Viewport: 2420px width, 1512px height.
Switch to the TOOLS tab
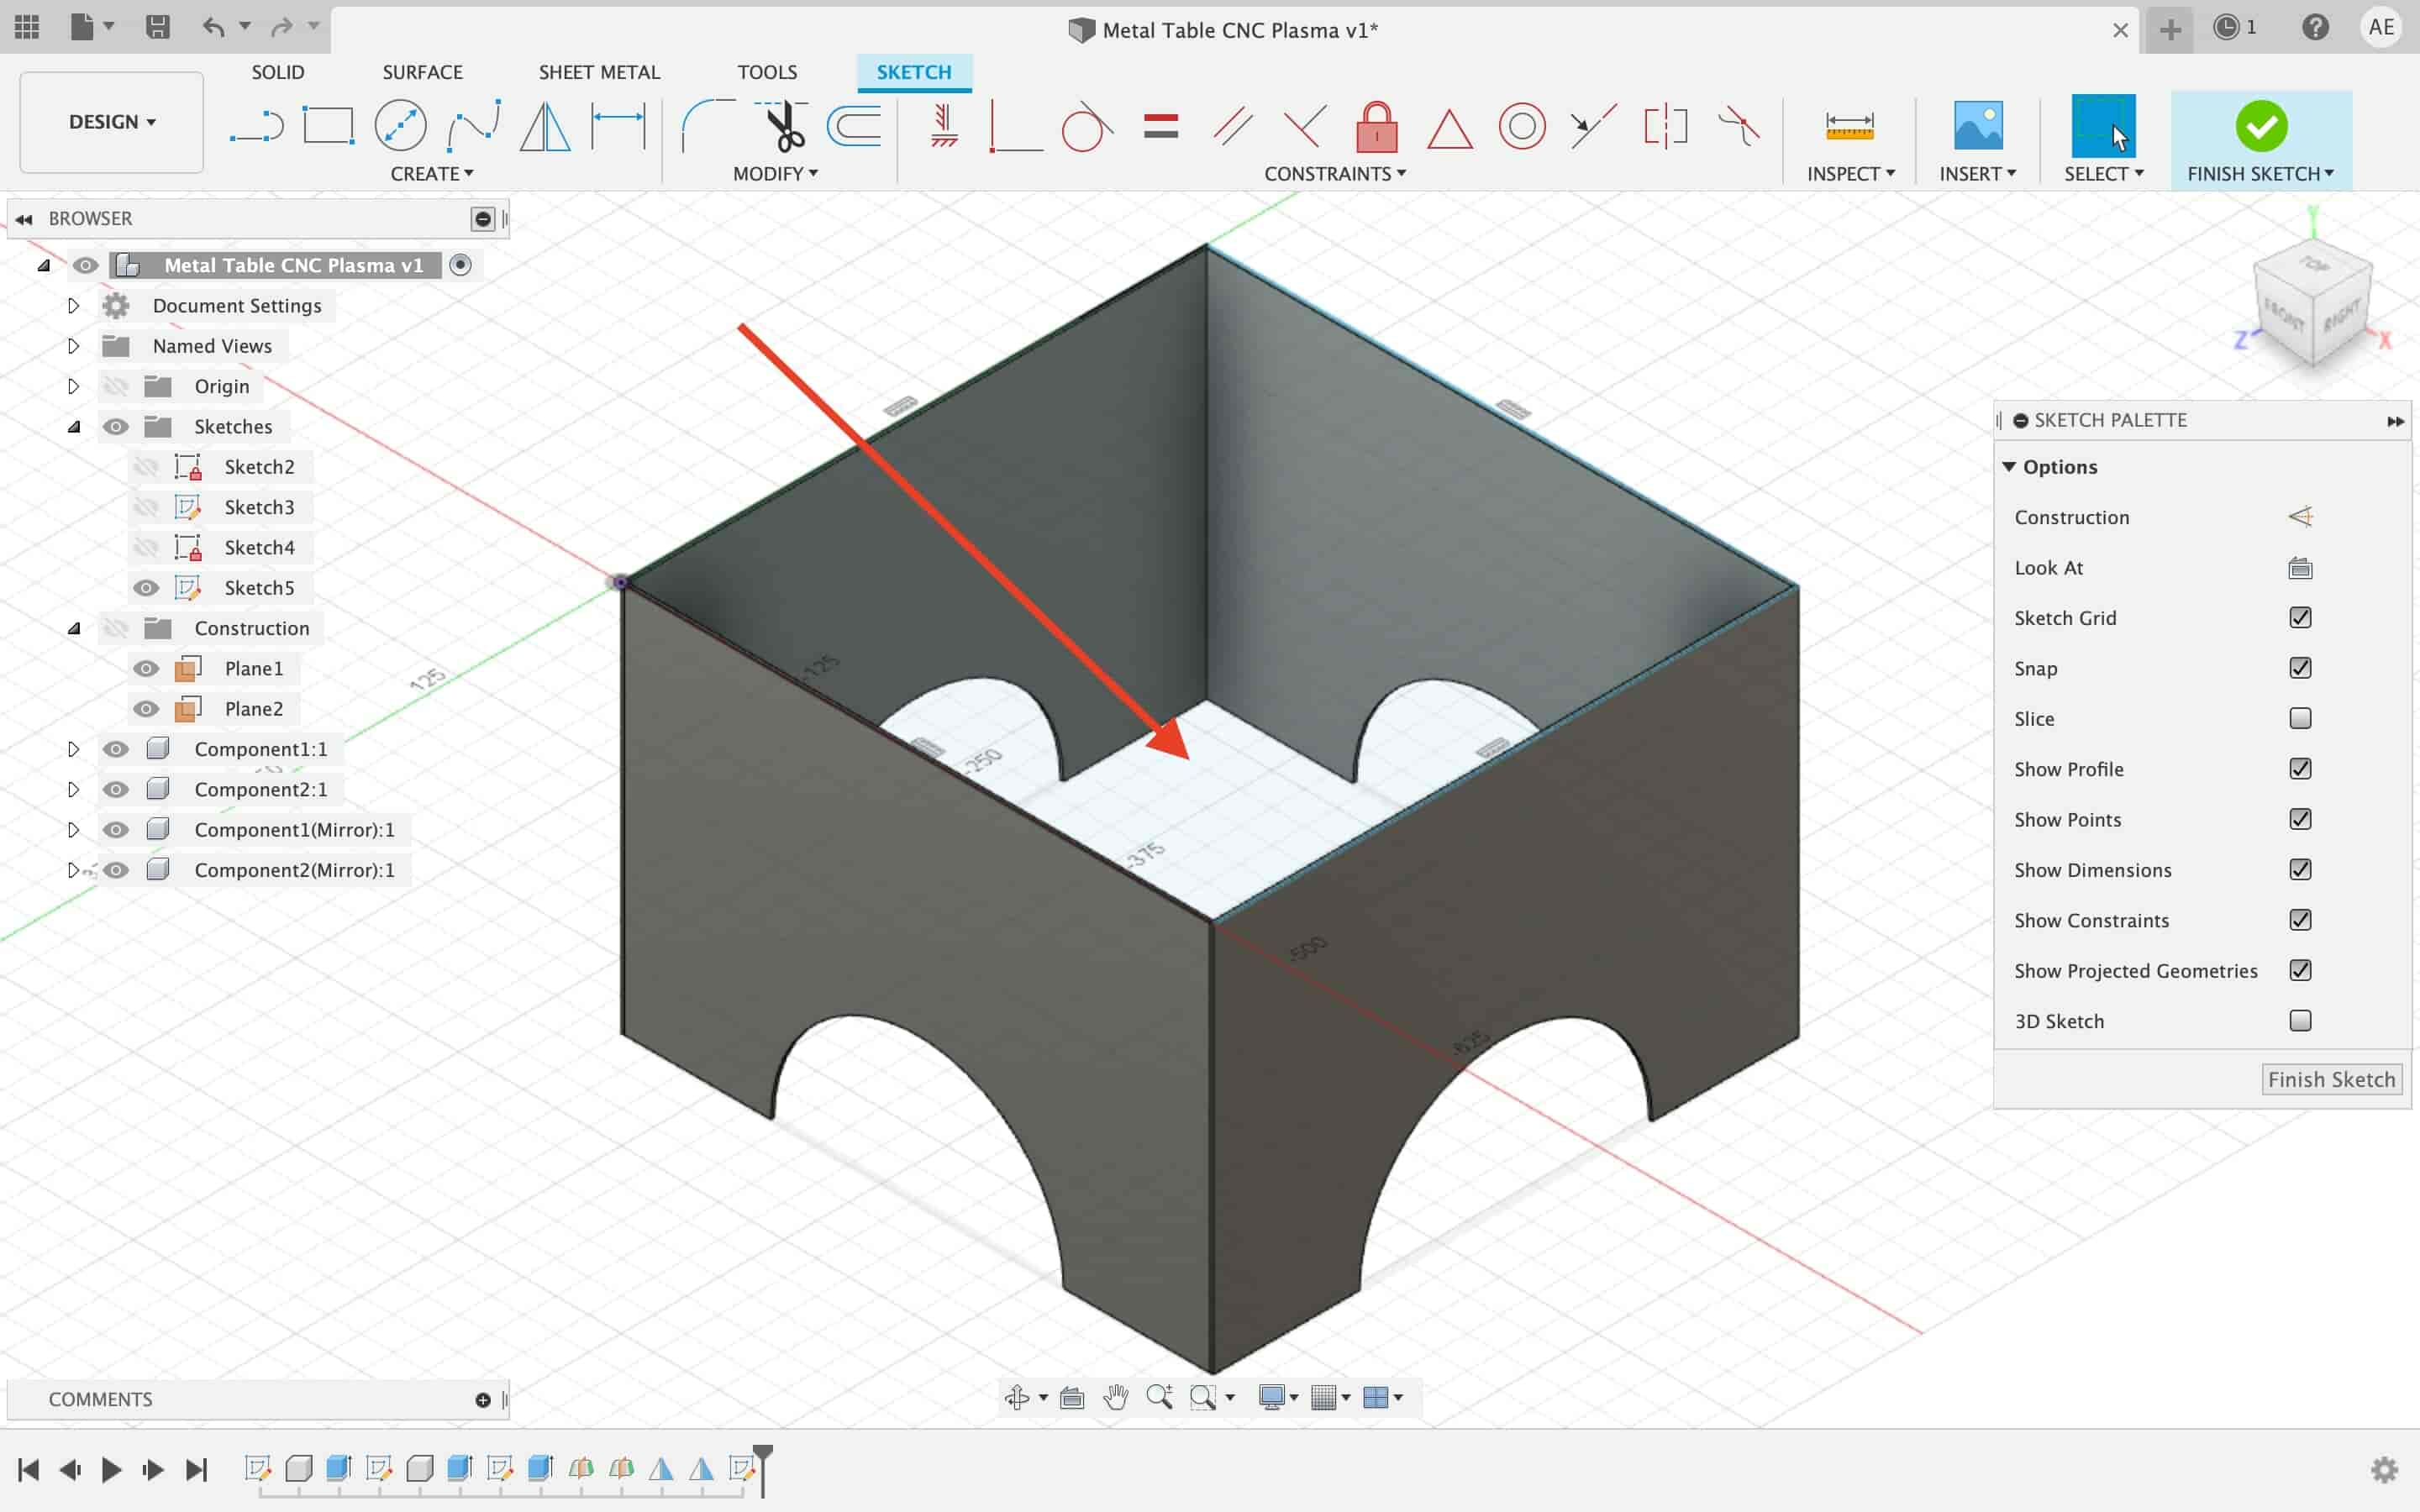(767, 72)
